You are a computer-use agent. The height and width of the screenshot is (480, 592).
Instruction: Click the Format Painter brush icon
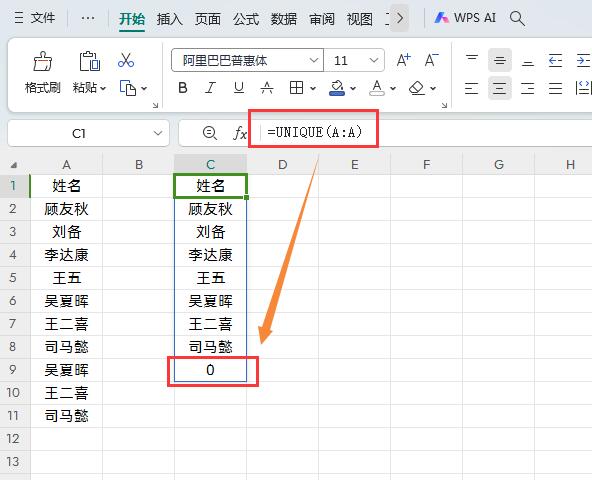tap(43, 62)
